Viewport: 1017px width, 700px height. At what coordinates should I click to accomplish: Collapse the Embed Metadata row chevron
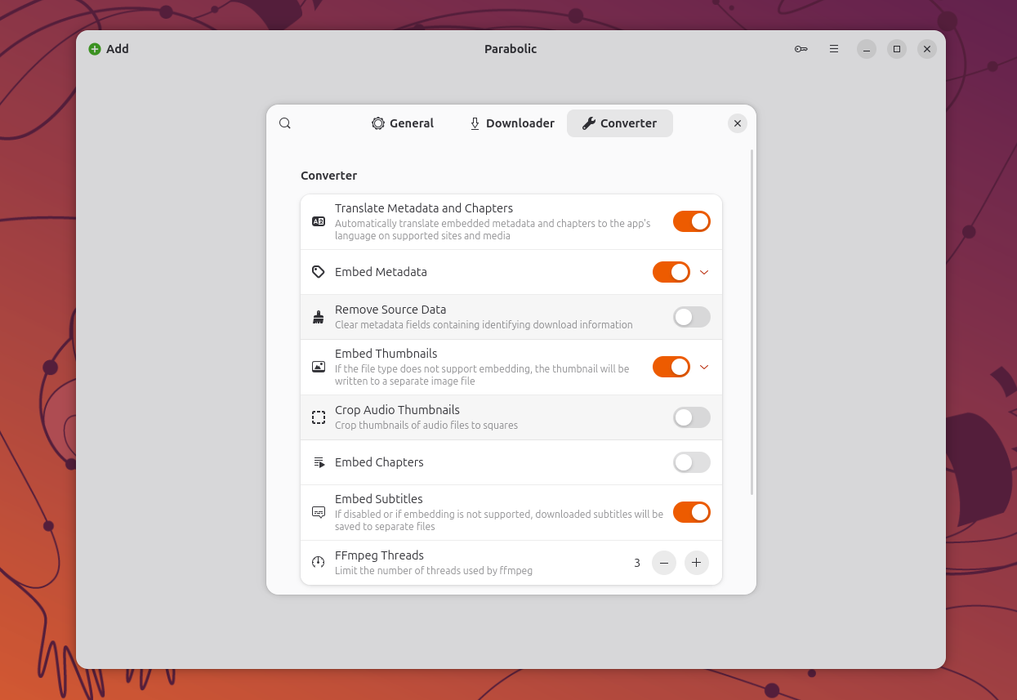pyautogui.click(x=704, y=272)
